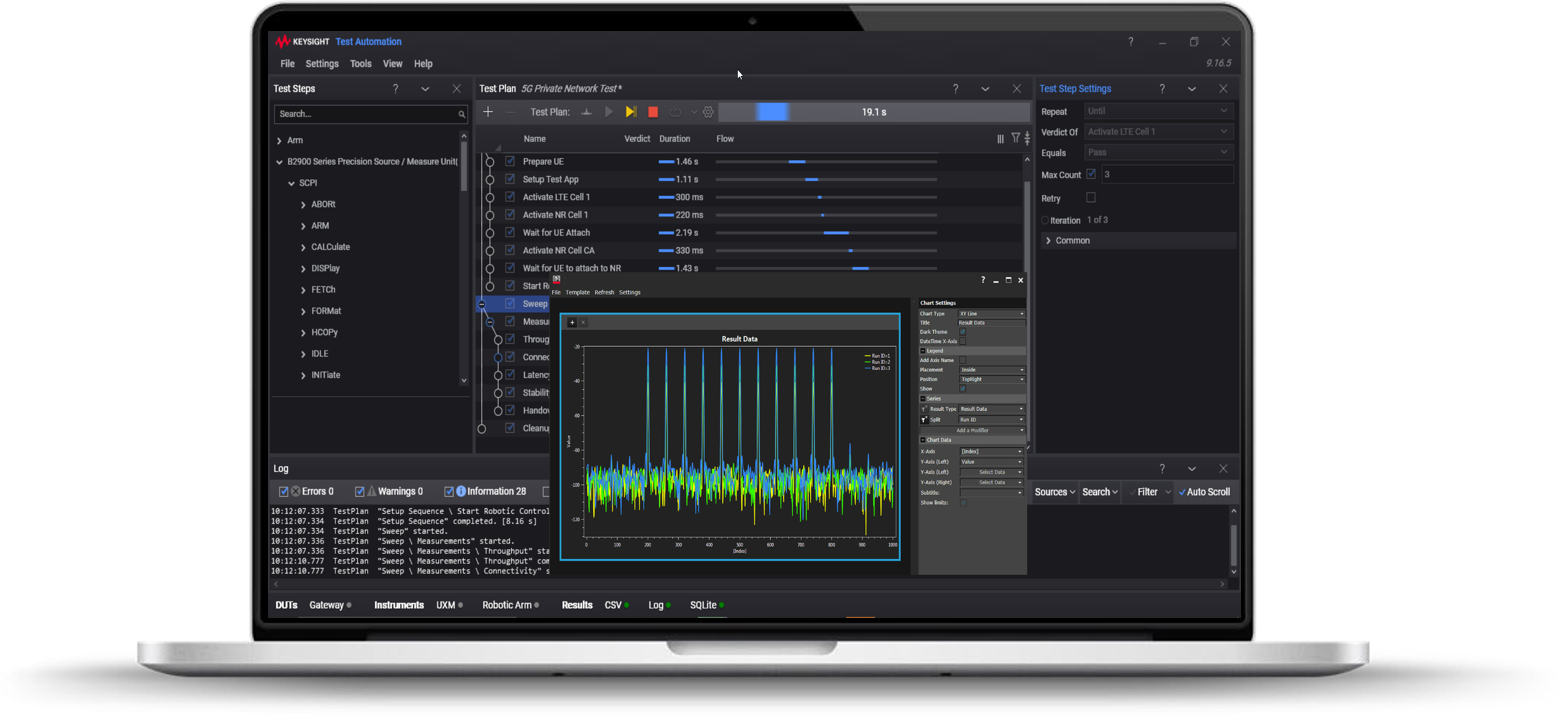Image resolution: width=1562 pixels, height=716 pixels.
Task: Click the repeat loop icon in the toolbar
Action: [676, 111]
